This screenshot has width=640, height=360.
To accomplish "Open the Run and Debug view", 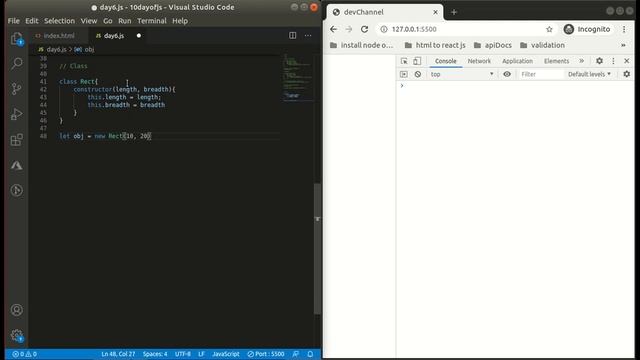I will pyautogui.click(x=16, y=114).
